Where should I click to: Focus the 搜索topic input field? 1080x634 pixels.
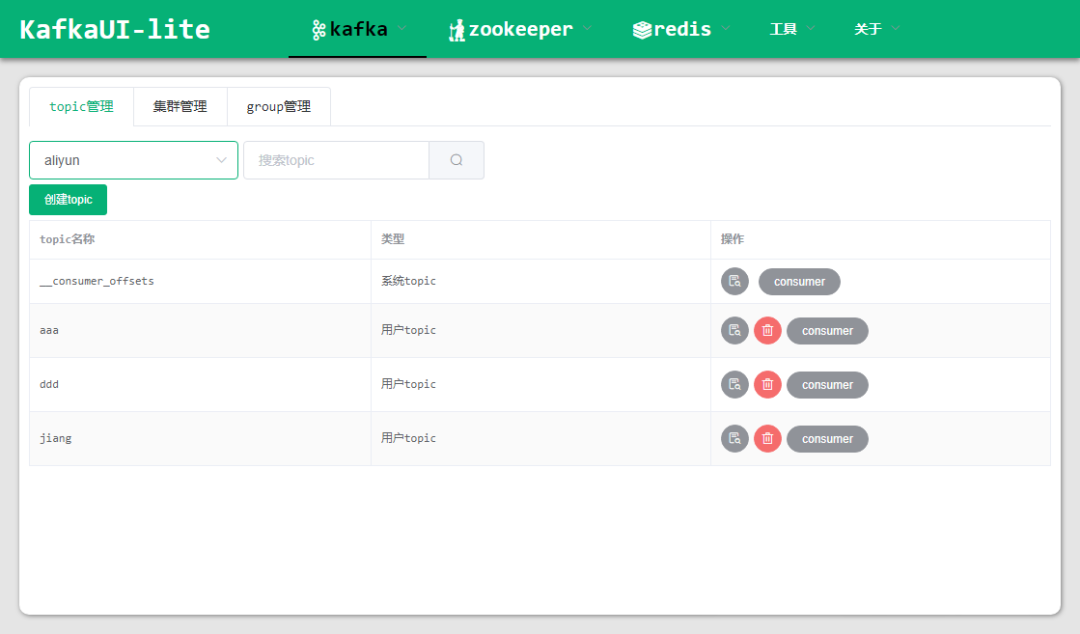tap(336, 160)
